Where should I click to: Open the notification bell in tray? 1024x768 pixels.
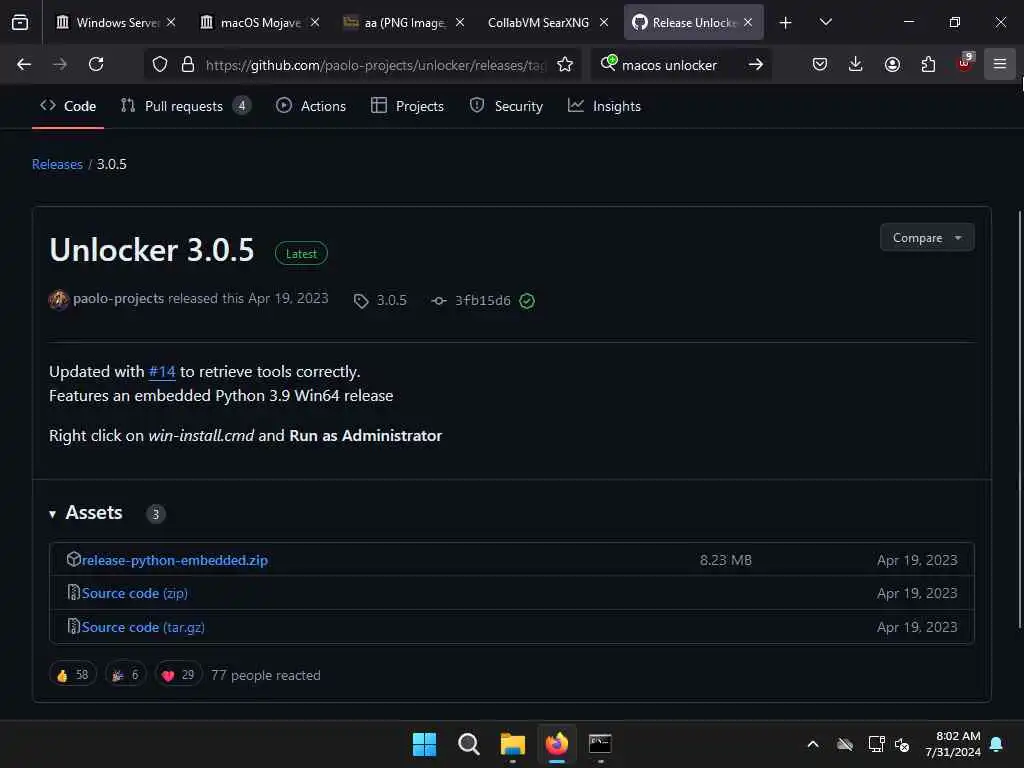point(997,744)
